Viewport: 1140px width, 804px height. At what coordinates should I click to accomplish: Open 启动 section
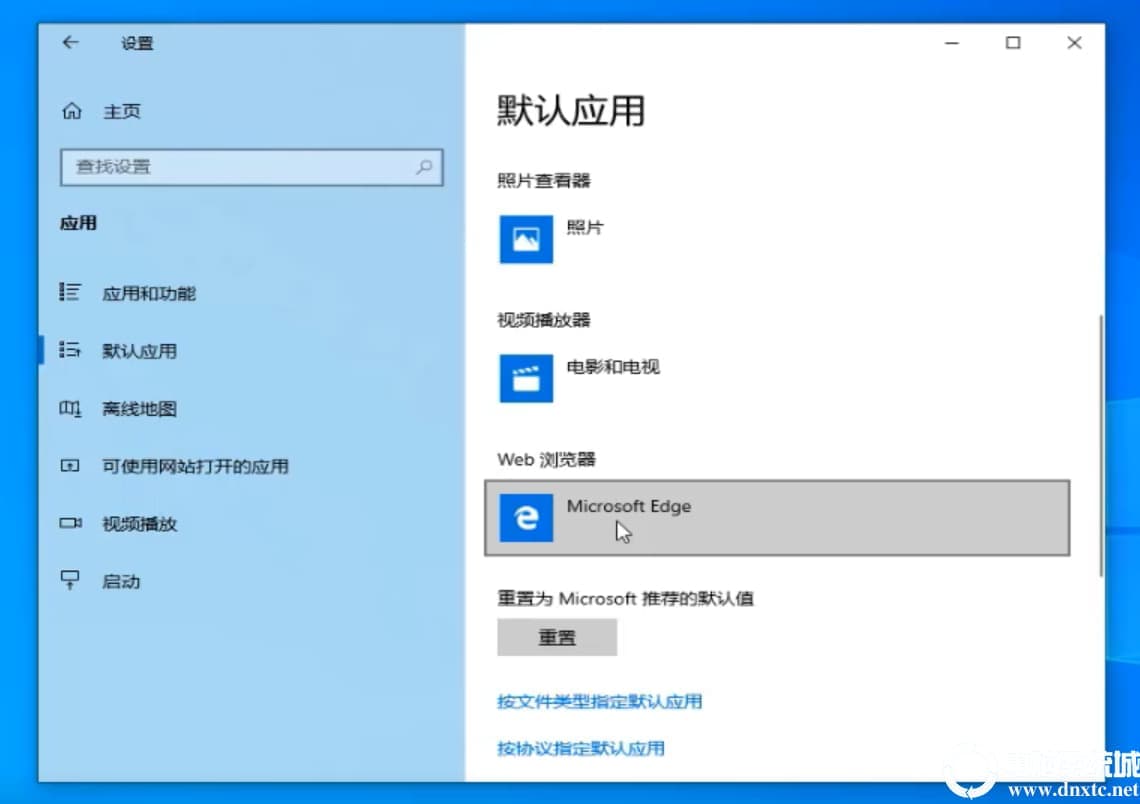point(121,582)
